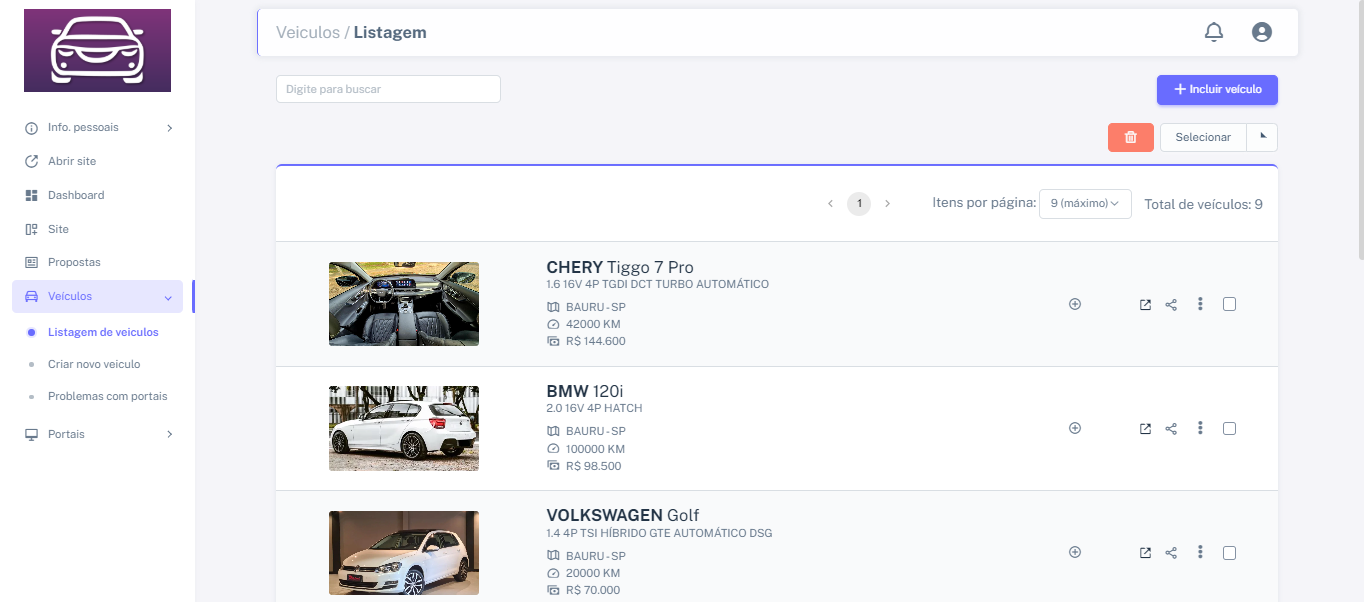Click the user account profile icon
The height and width of the screenshot is (602, 1364).
point(1261,31)
